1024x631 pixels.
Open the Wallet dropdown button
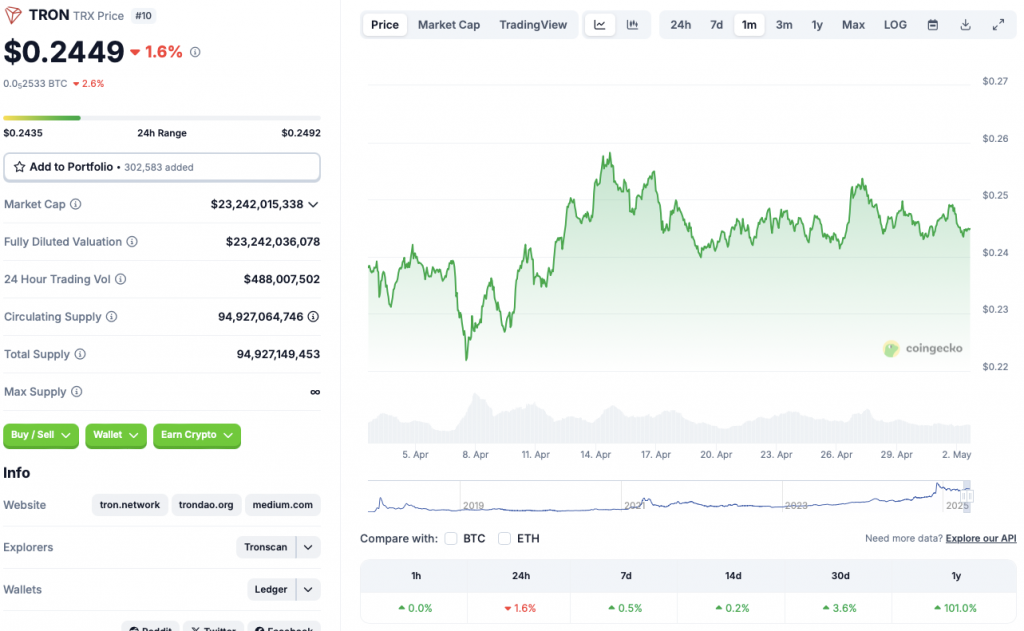click(x=116, y=435)
